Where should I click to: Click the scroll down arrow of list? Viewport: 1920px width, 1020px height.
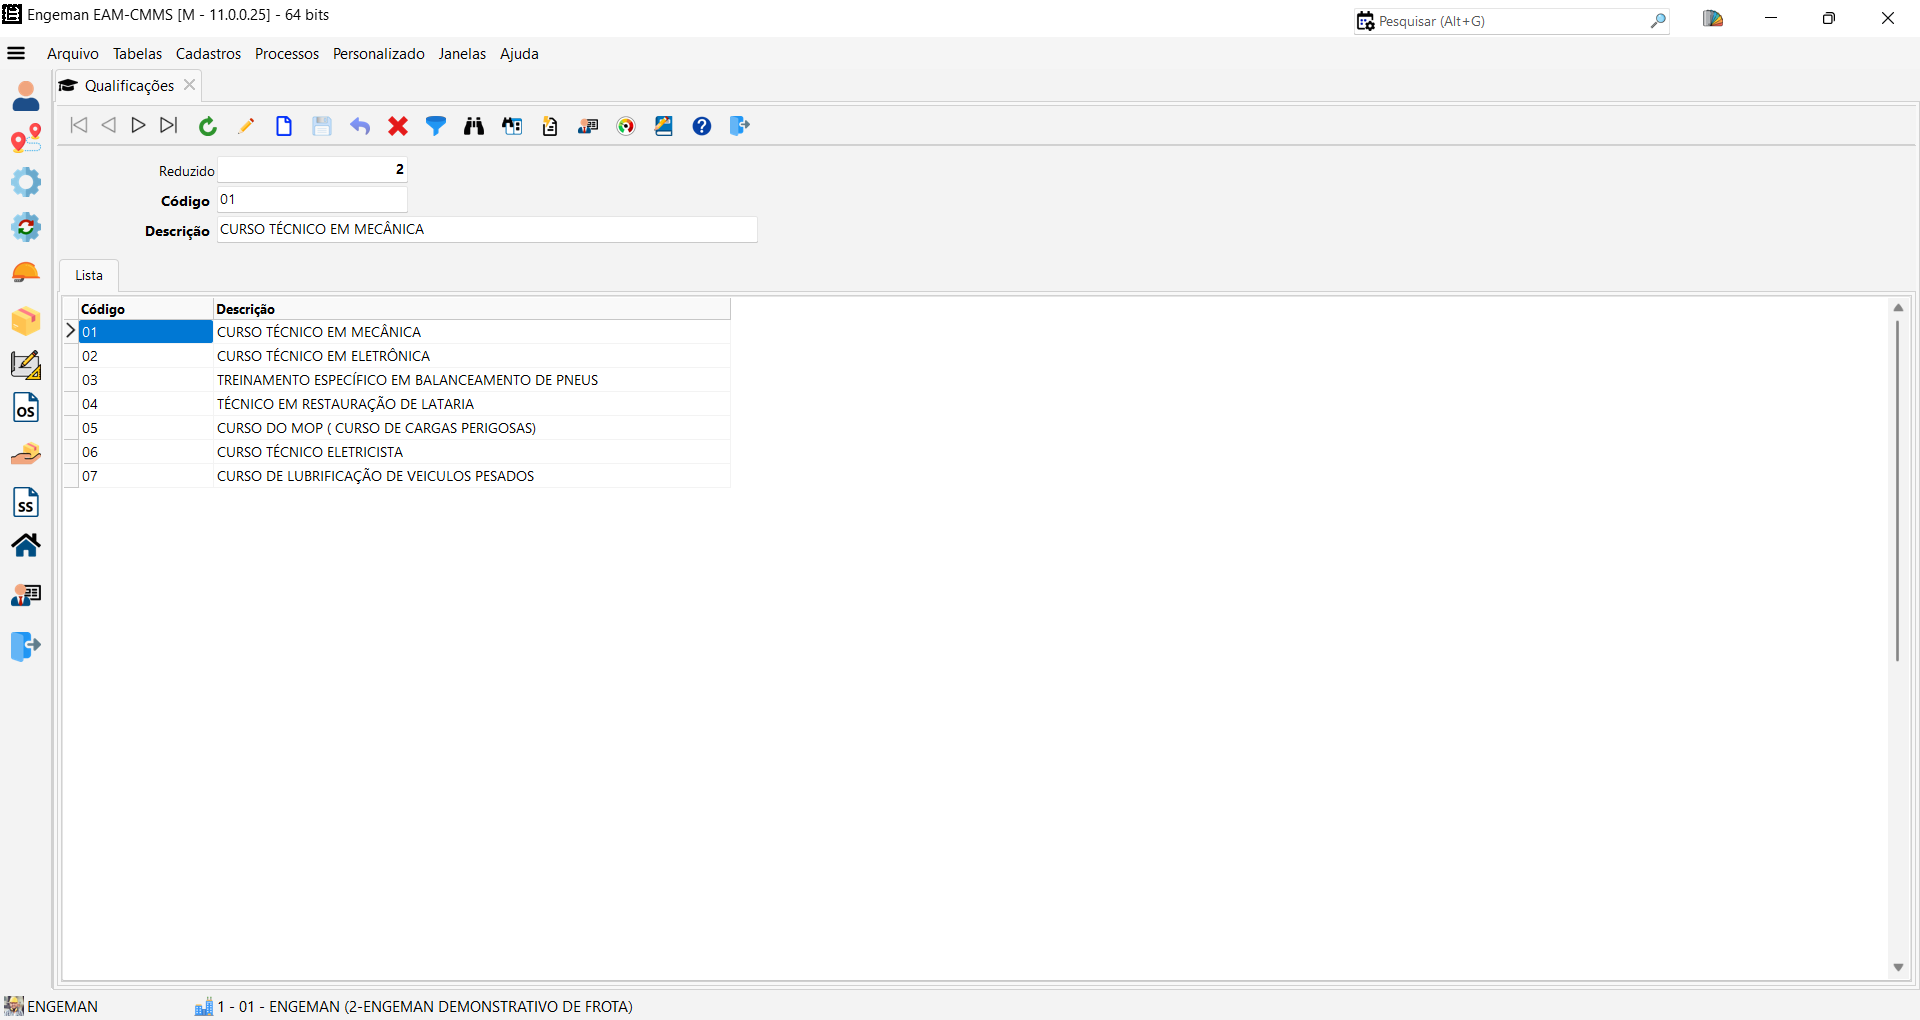click(1898, 967)
